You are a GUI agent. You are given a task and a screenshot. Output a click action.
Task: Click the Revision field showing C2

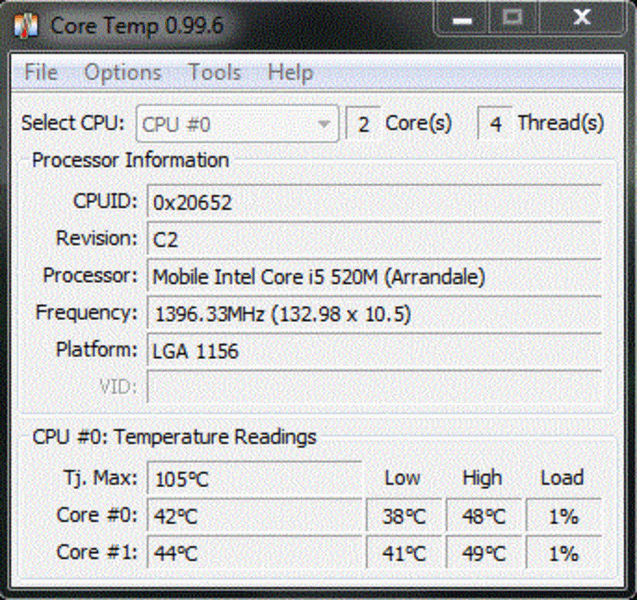click(x=374, y=239)
